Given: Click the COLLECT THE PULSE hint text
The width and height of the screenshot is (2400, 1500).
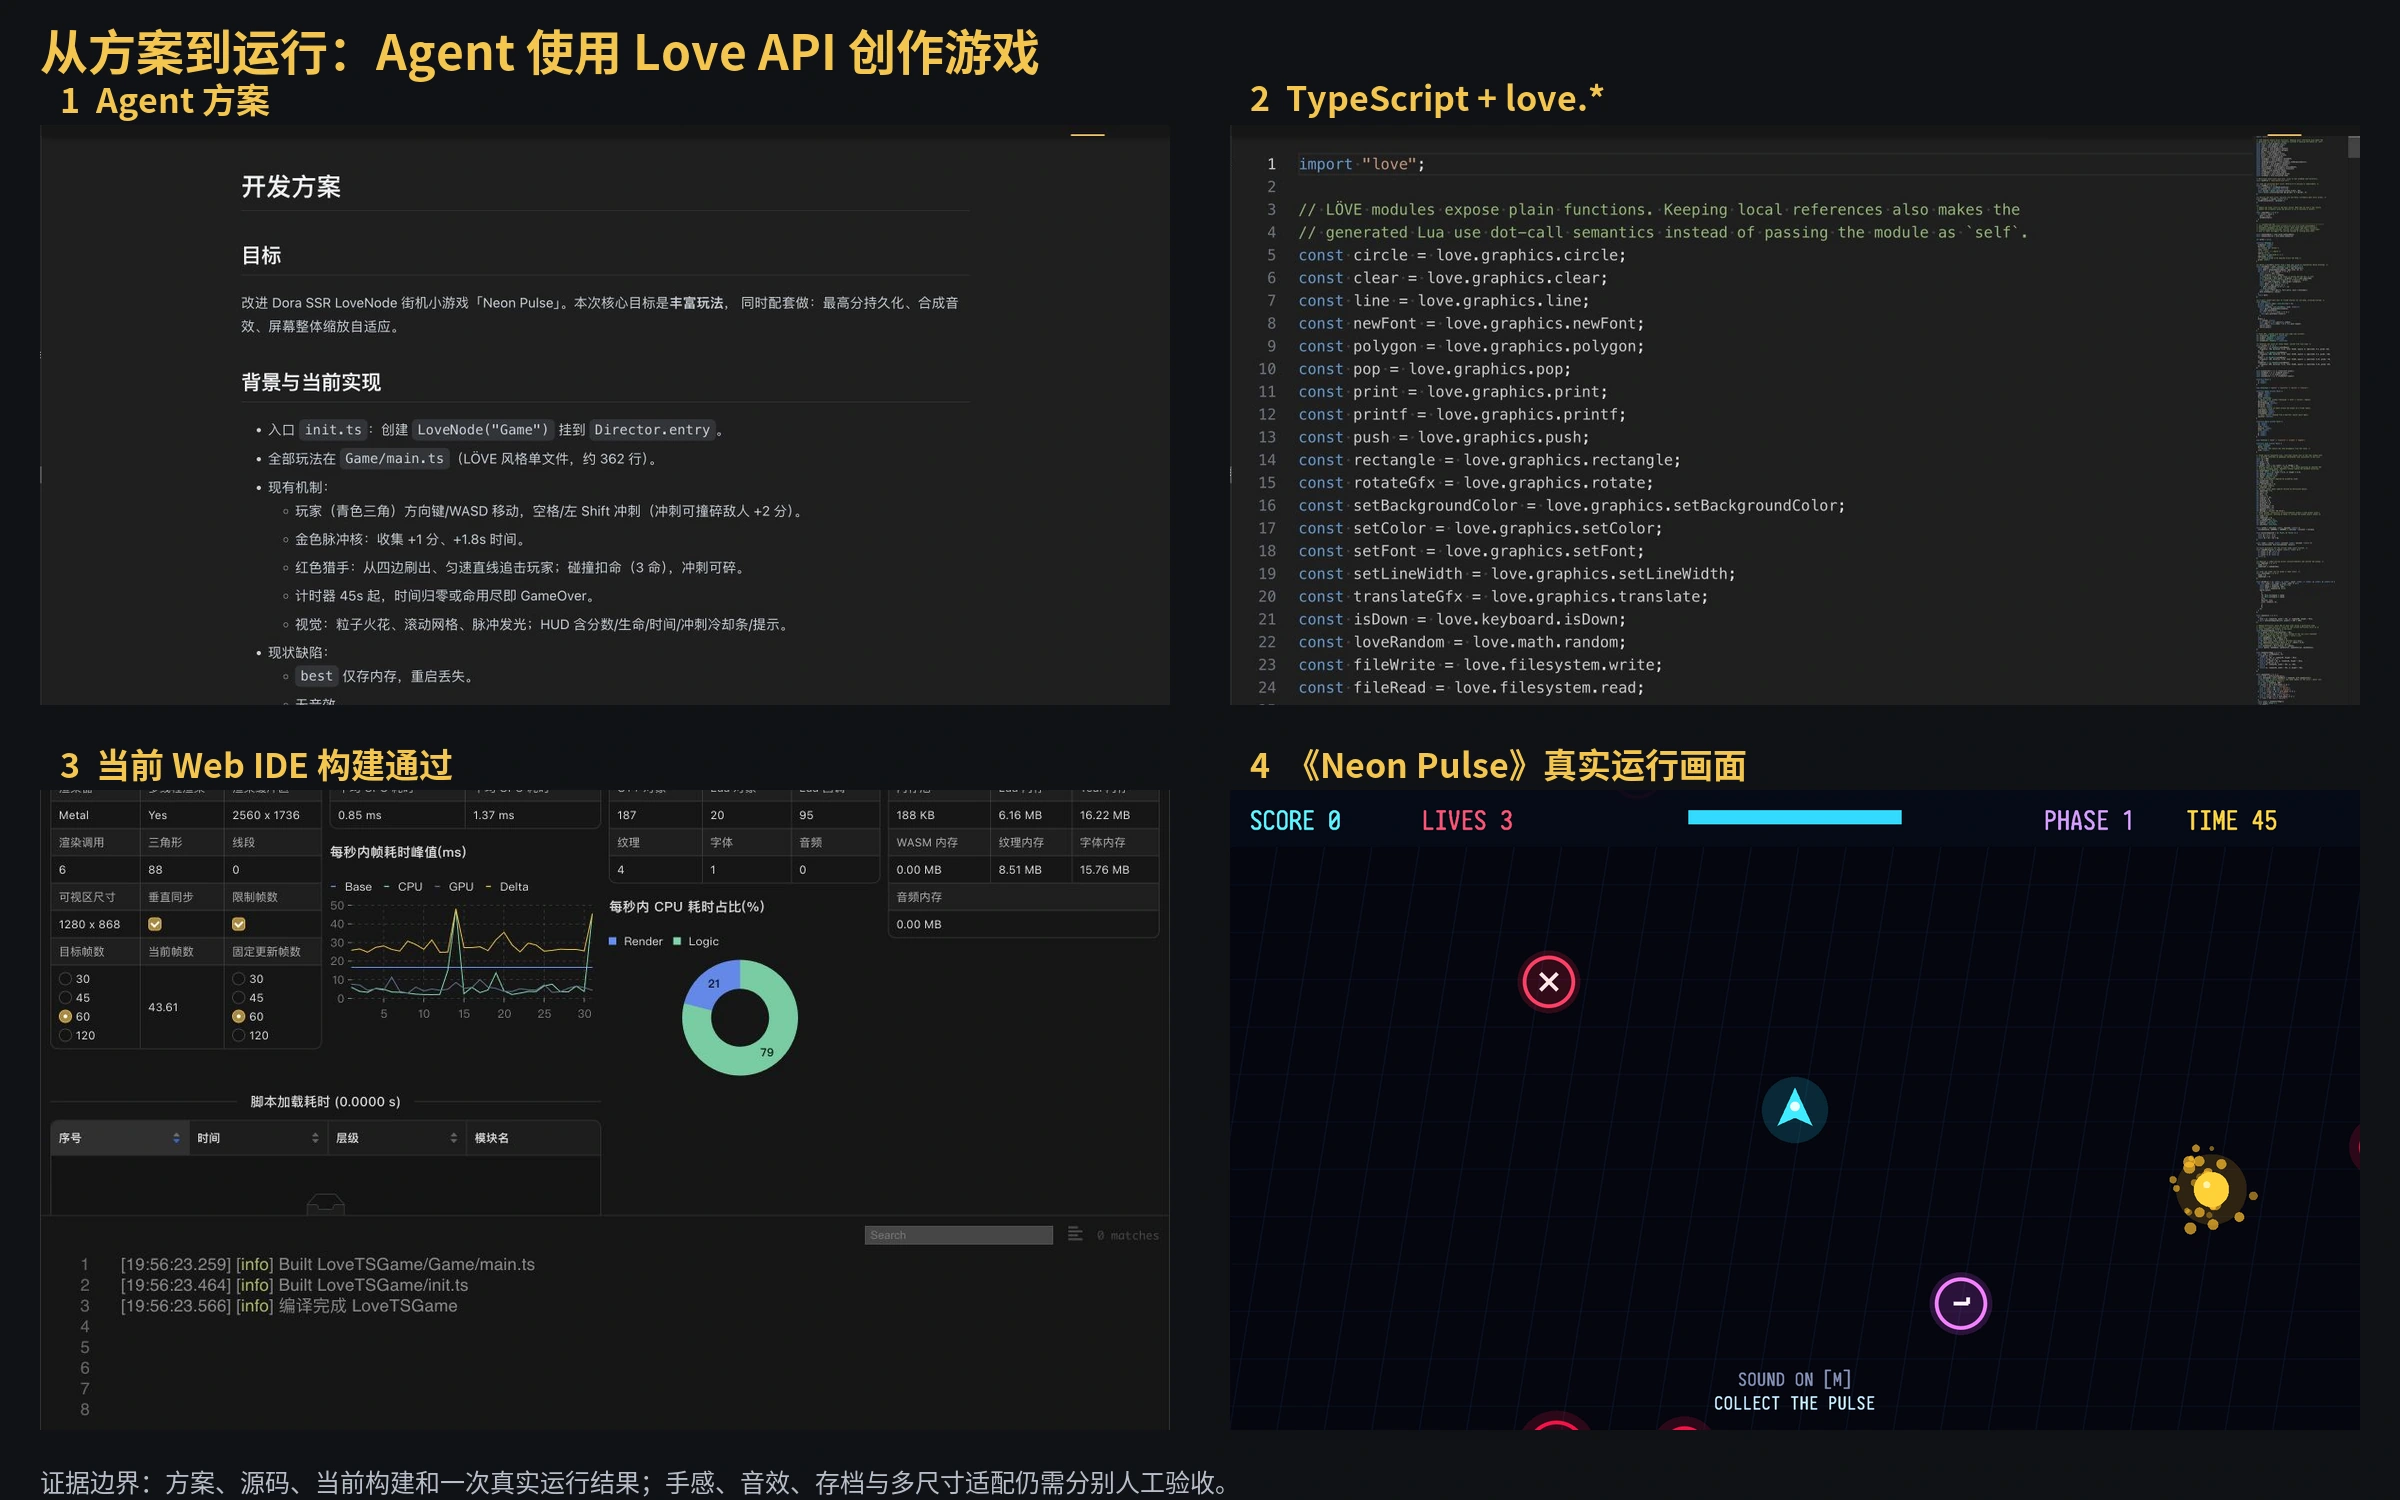Looking at the screenshot, I should (1794, 1403).
